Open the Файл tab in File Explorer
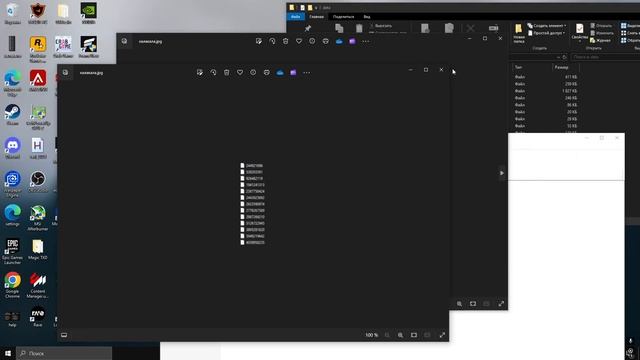Image resolution: width=640 pixels, height=360 pixels. [296, 17]
